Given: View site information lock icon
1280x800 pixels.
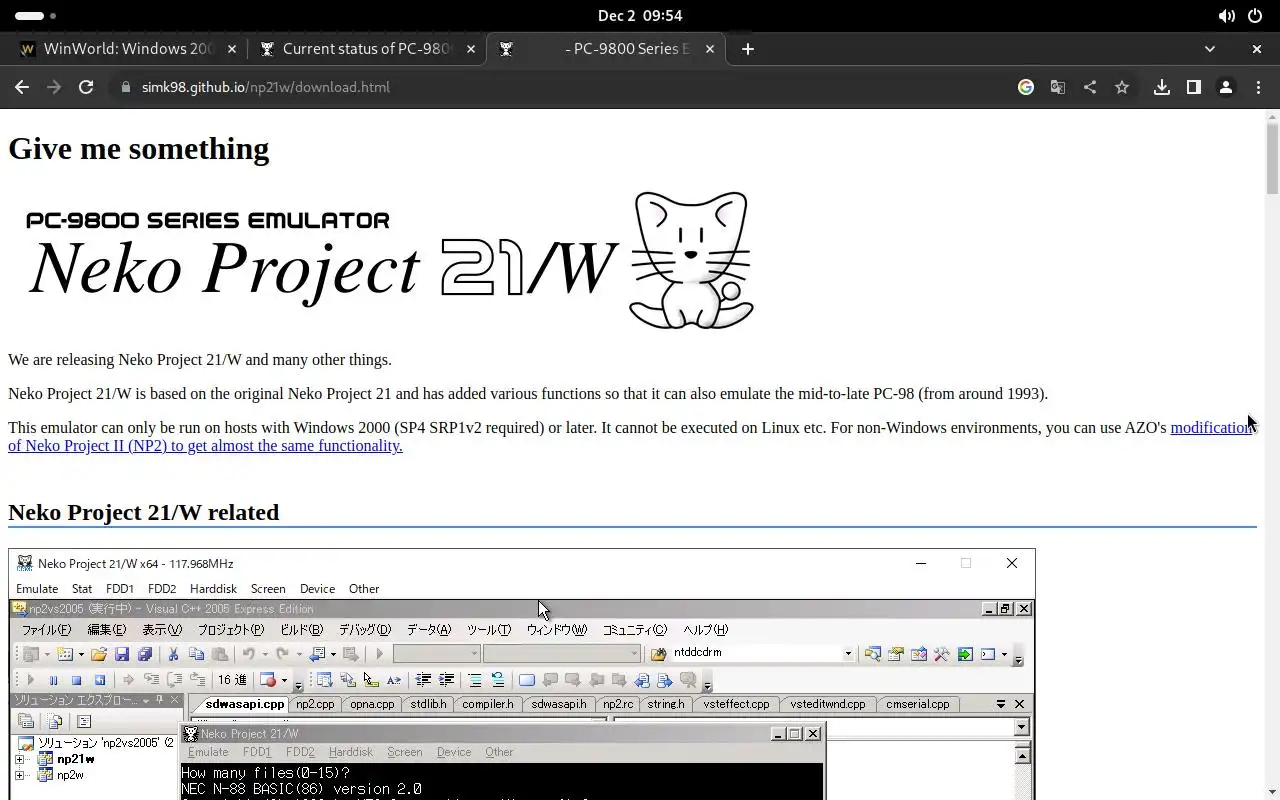Looking at the screenshot, I should (x=125, y=87).
